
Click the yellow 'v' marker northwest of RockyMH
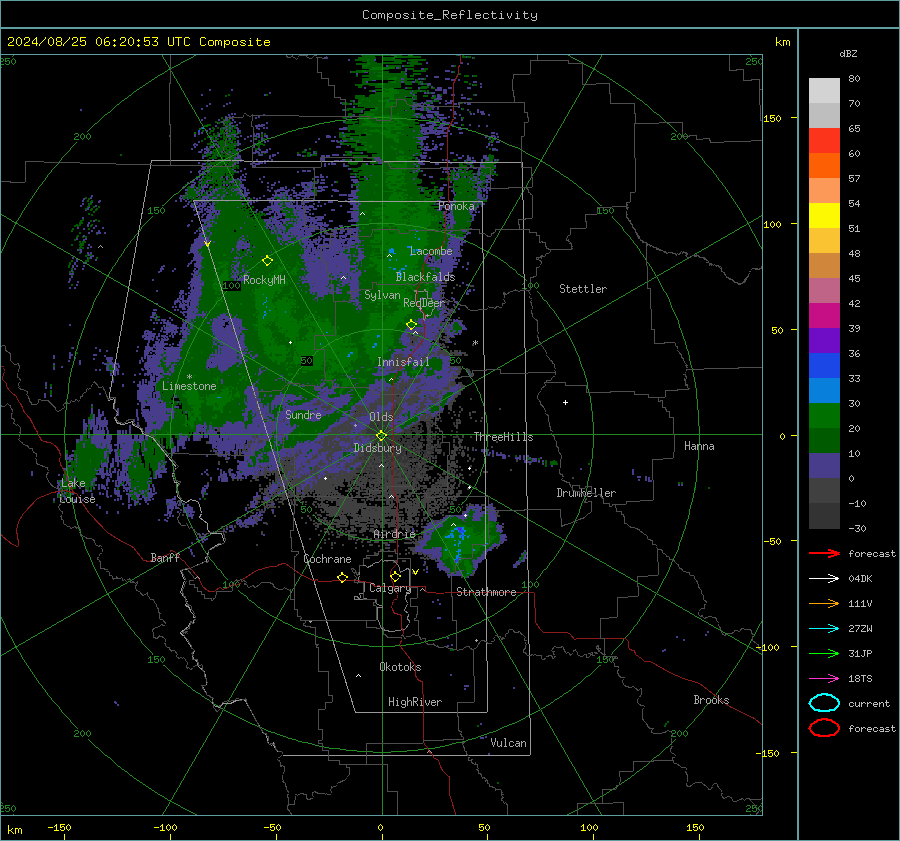point(207,244)
